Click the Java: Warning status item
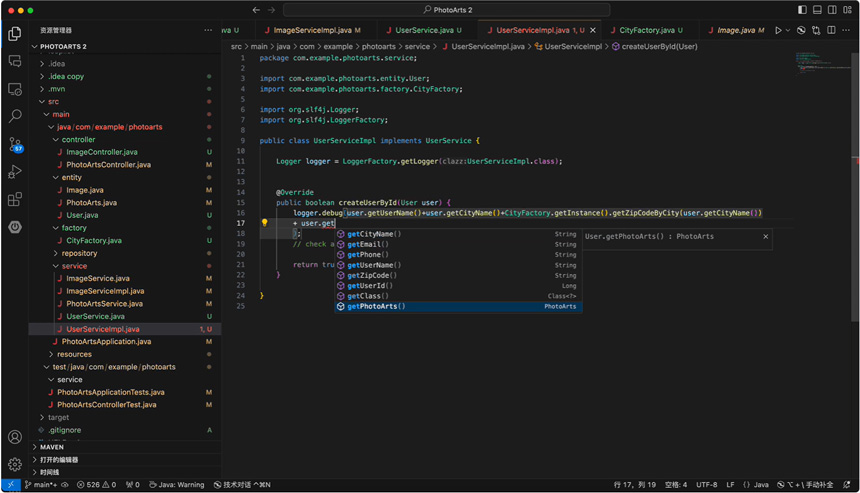Viewport: 860px width, 493px height. [x=177, y=485]
